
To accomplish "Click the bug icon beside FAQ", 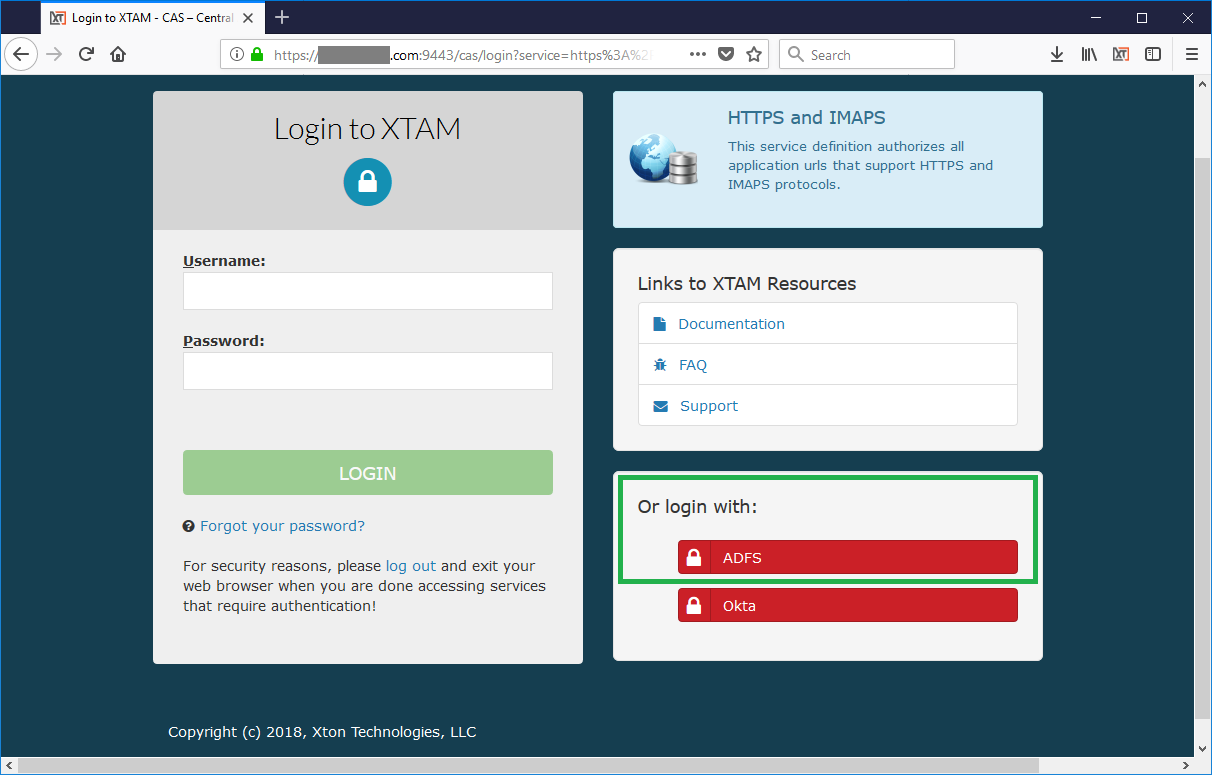I will click(x=659, y=364).
